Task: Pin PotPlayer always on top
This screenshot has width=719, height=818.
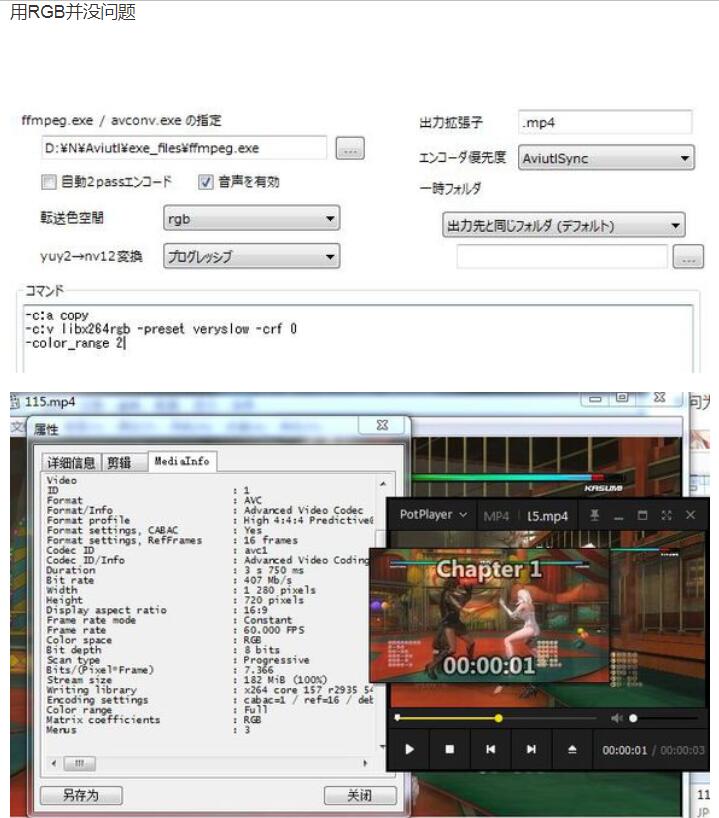Action: [594, 515]
